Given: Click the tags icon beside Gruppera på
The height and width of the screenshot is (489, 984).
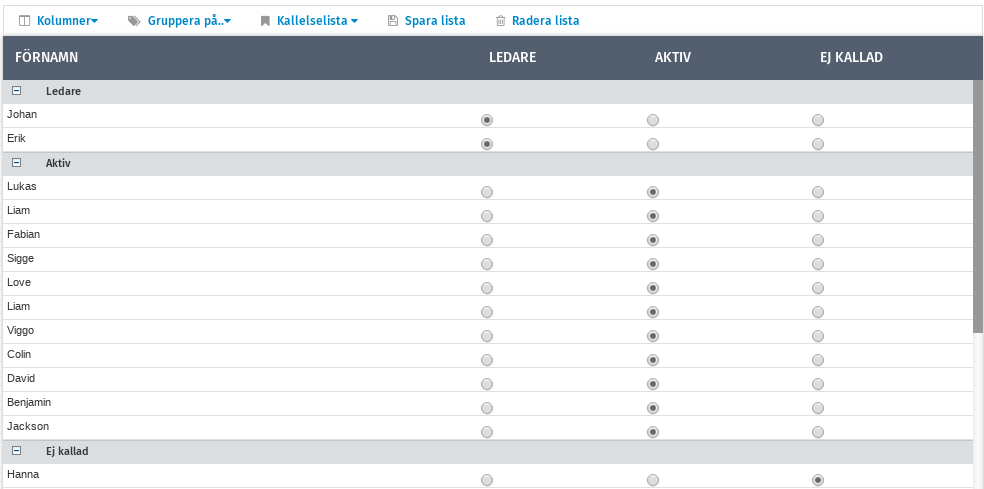Looking at the screenshot, I should pyautogui.click(x=135, y=20).
